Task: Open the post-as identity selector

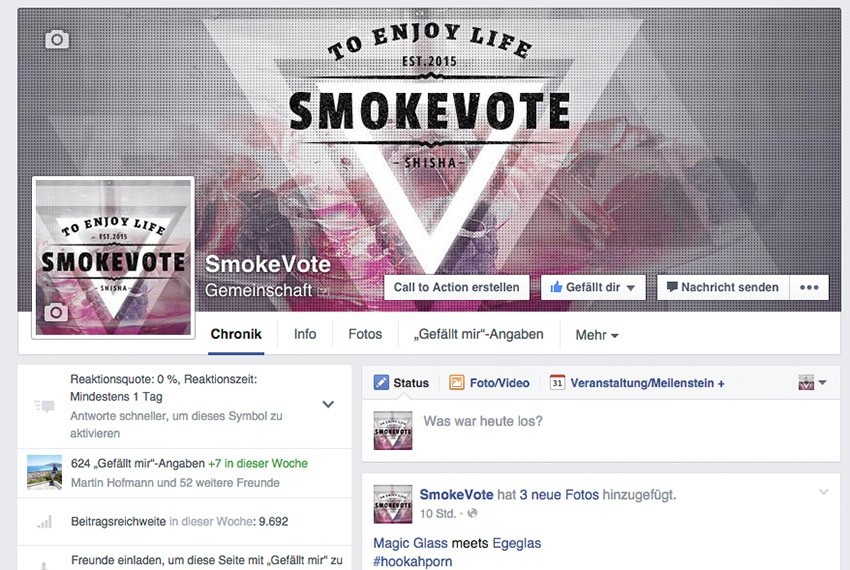Action: (813, 382)
